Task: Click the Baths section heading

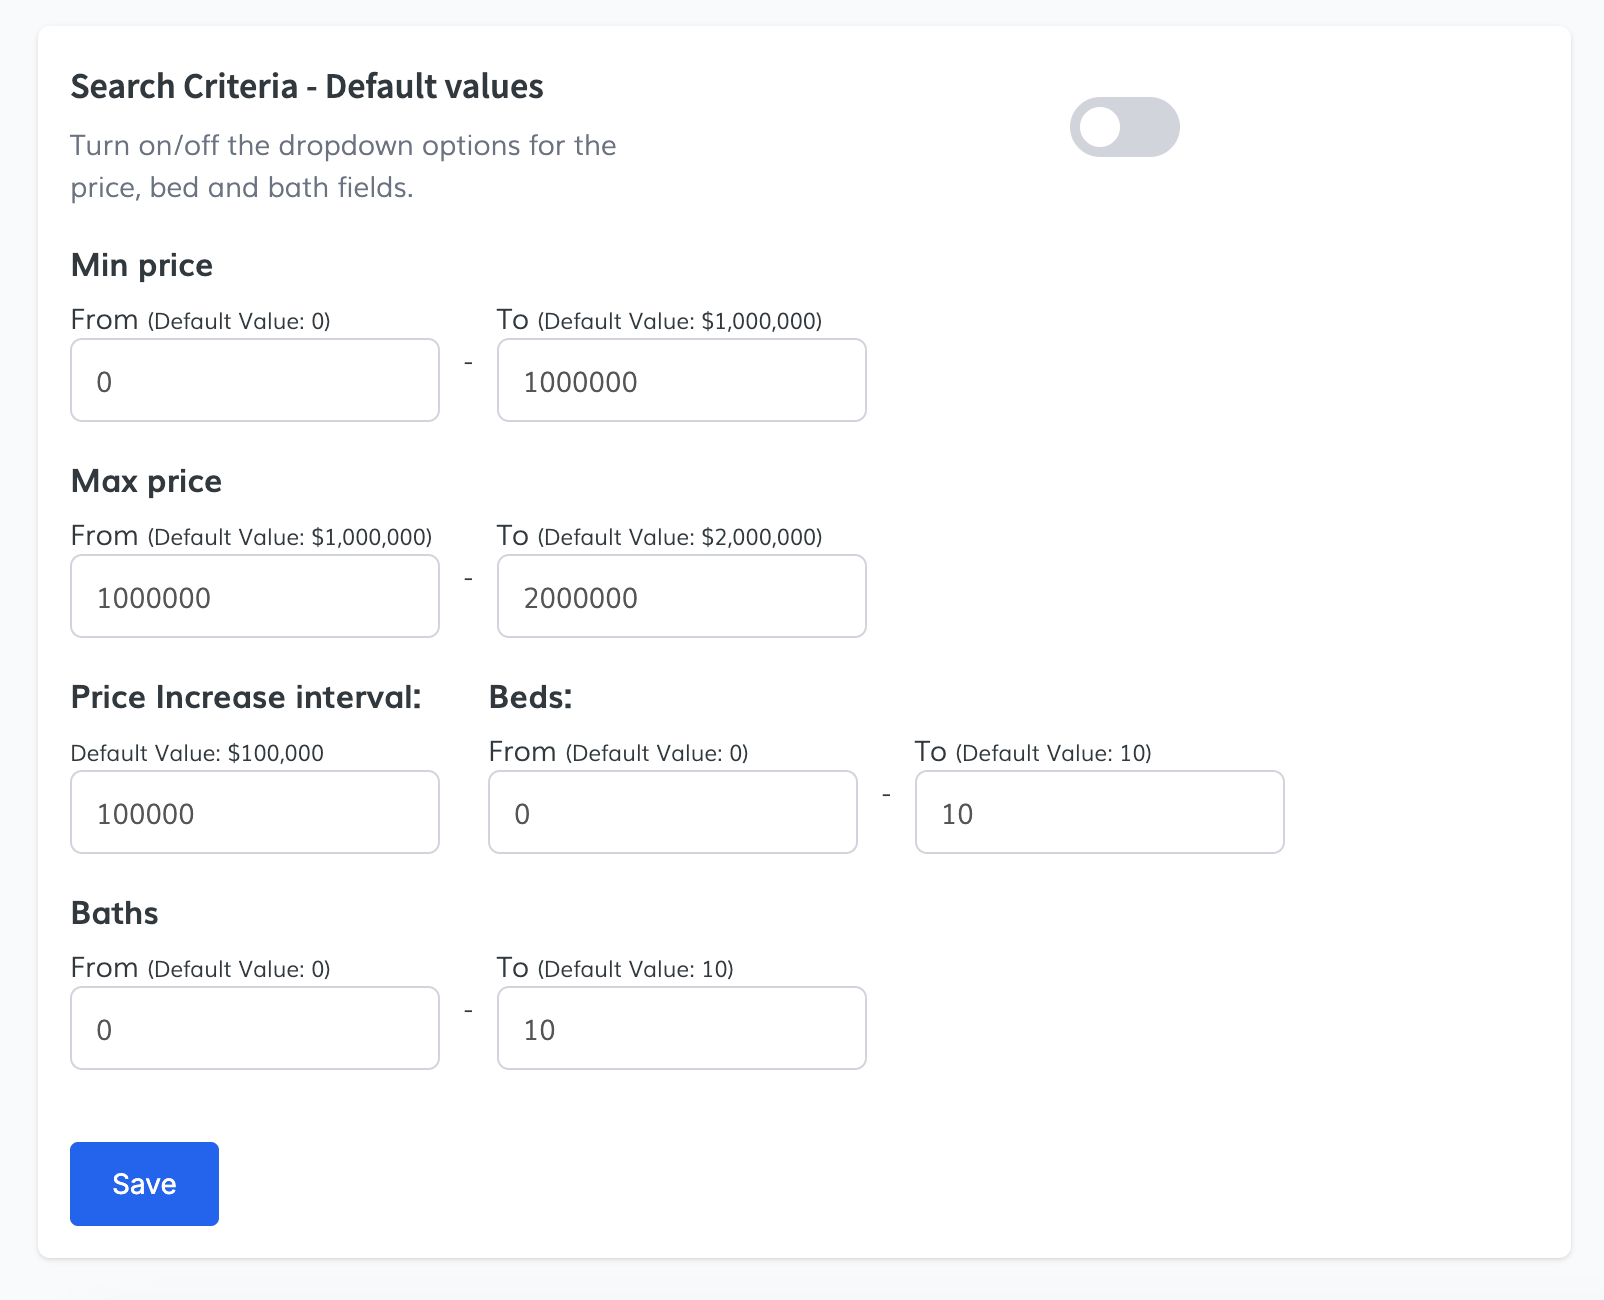Action: (115, 914)
